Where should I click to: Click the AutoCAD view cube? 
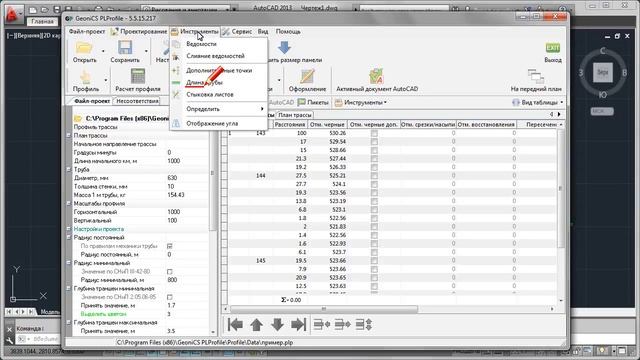click(603, 73)
